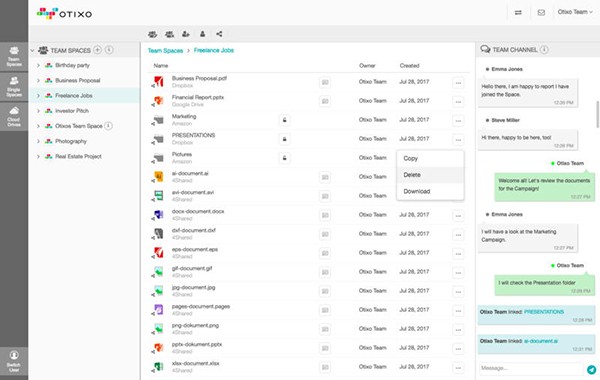
Task: Open Cloud Drives in left sidebar
Action: coord(14,117)
